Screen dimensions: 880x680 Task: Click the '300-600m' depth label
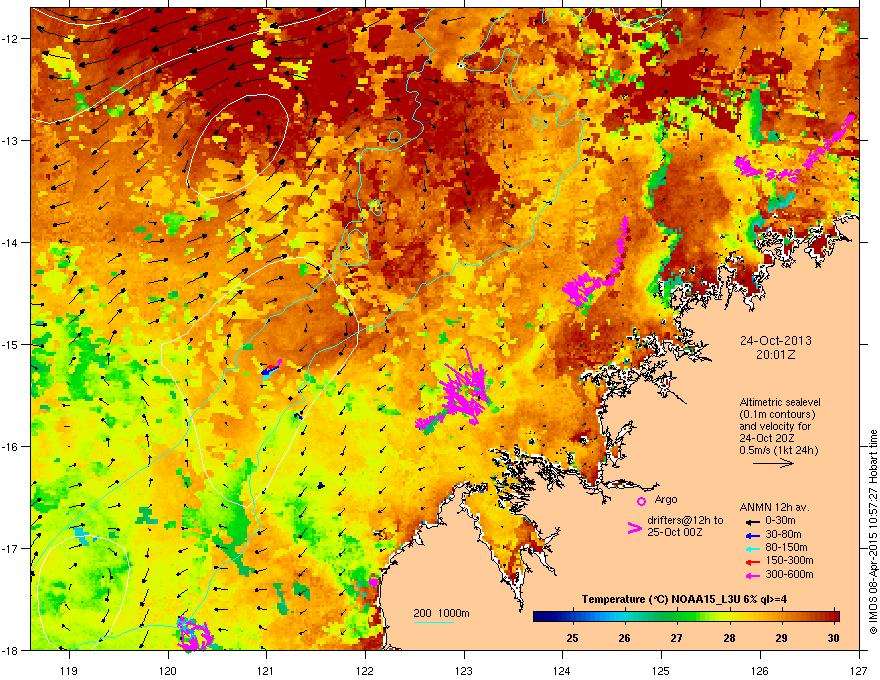click(789, 575)
